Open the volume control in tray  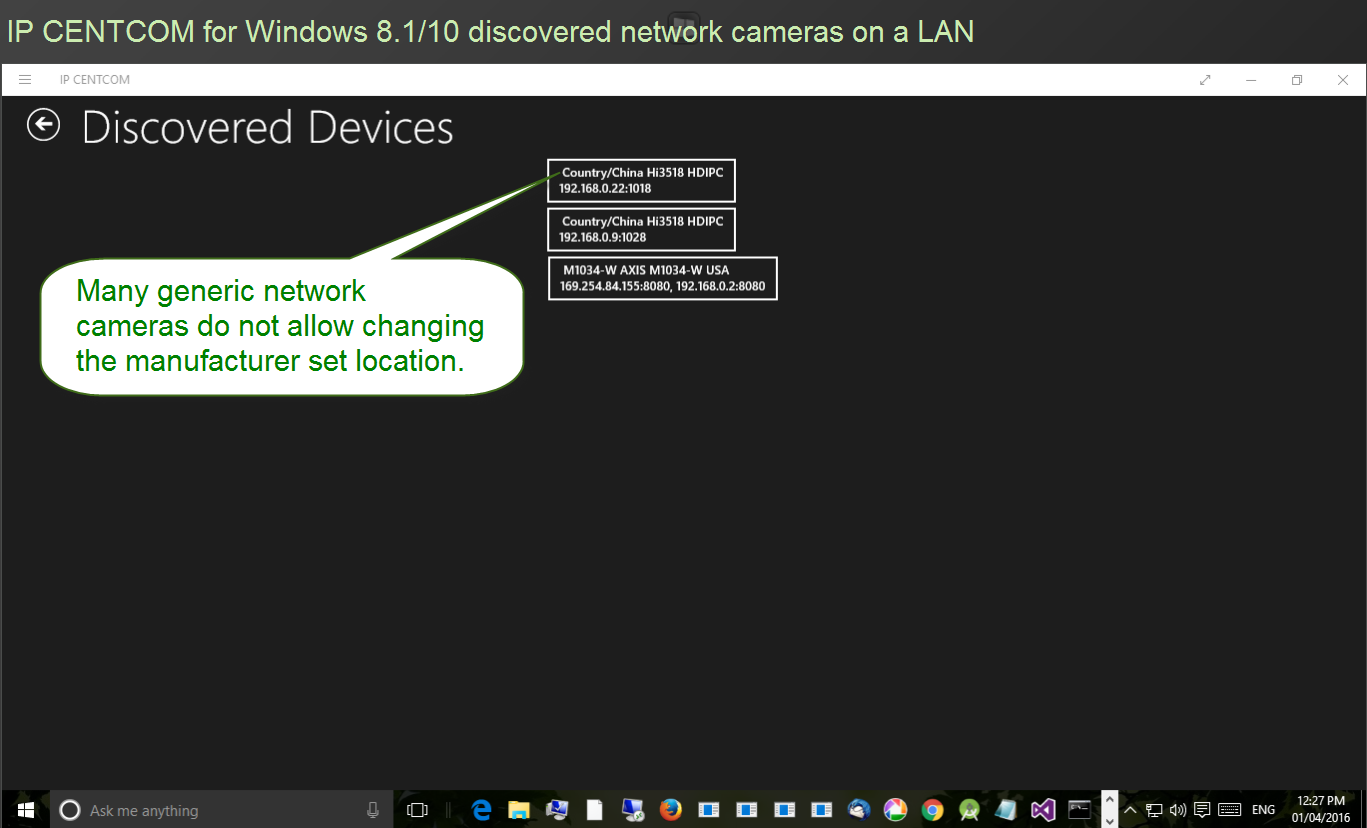(1178, 810)
